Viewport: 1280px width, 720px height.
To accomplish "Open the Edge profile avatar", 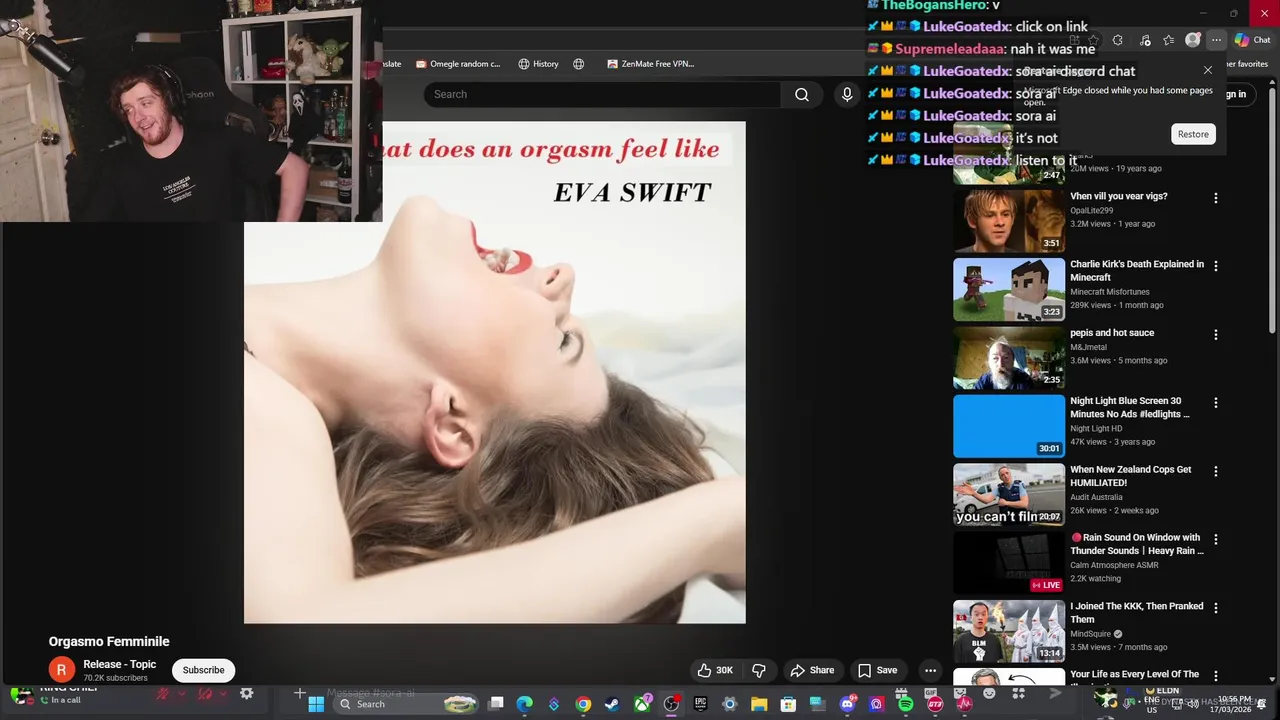I will click(1192, 40).
